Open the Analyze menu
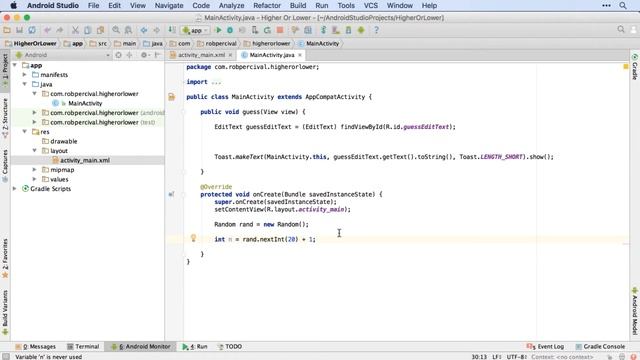The image size is (640, 360). [231, 6]
